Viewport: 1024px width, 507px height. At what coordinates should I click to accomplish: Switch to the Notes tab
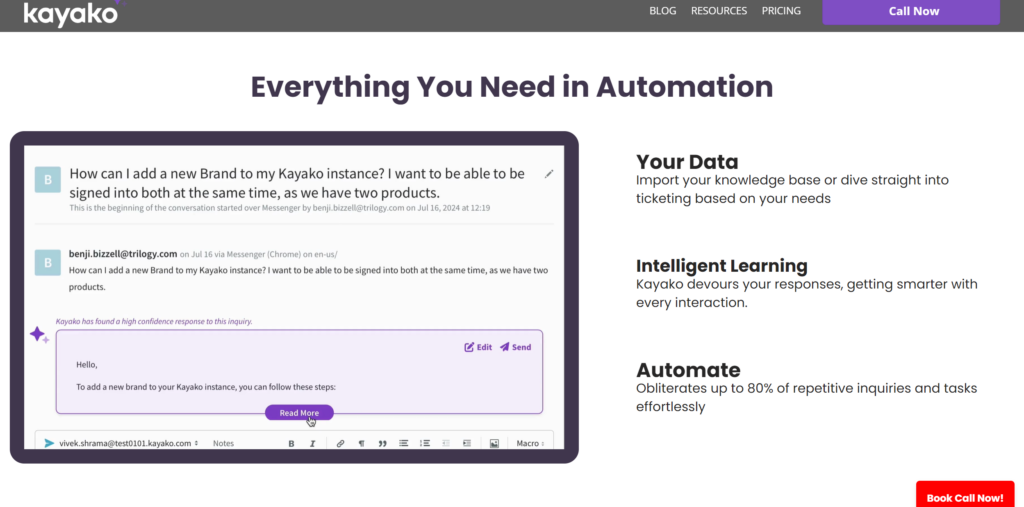tap(223, 443)
